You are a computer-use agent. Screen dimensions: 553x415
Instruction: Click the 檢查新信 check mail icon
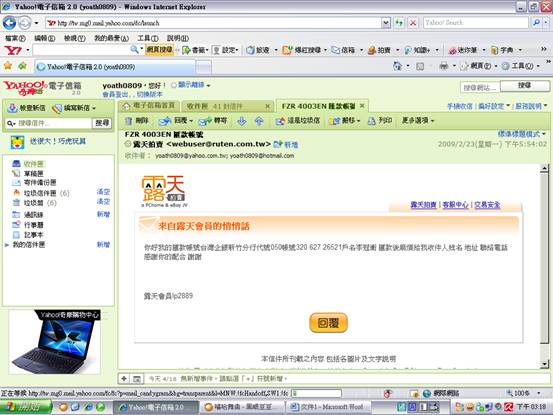click(x=12, y=108)
